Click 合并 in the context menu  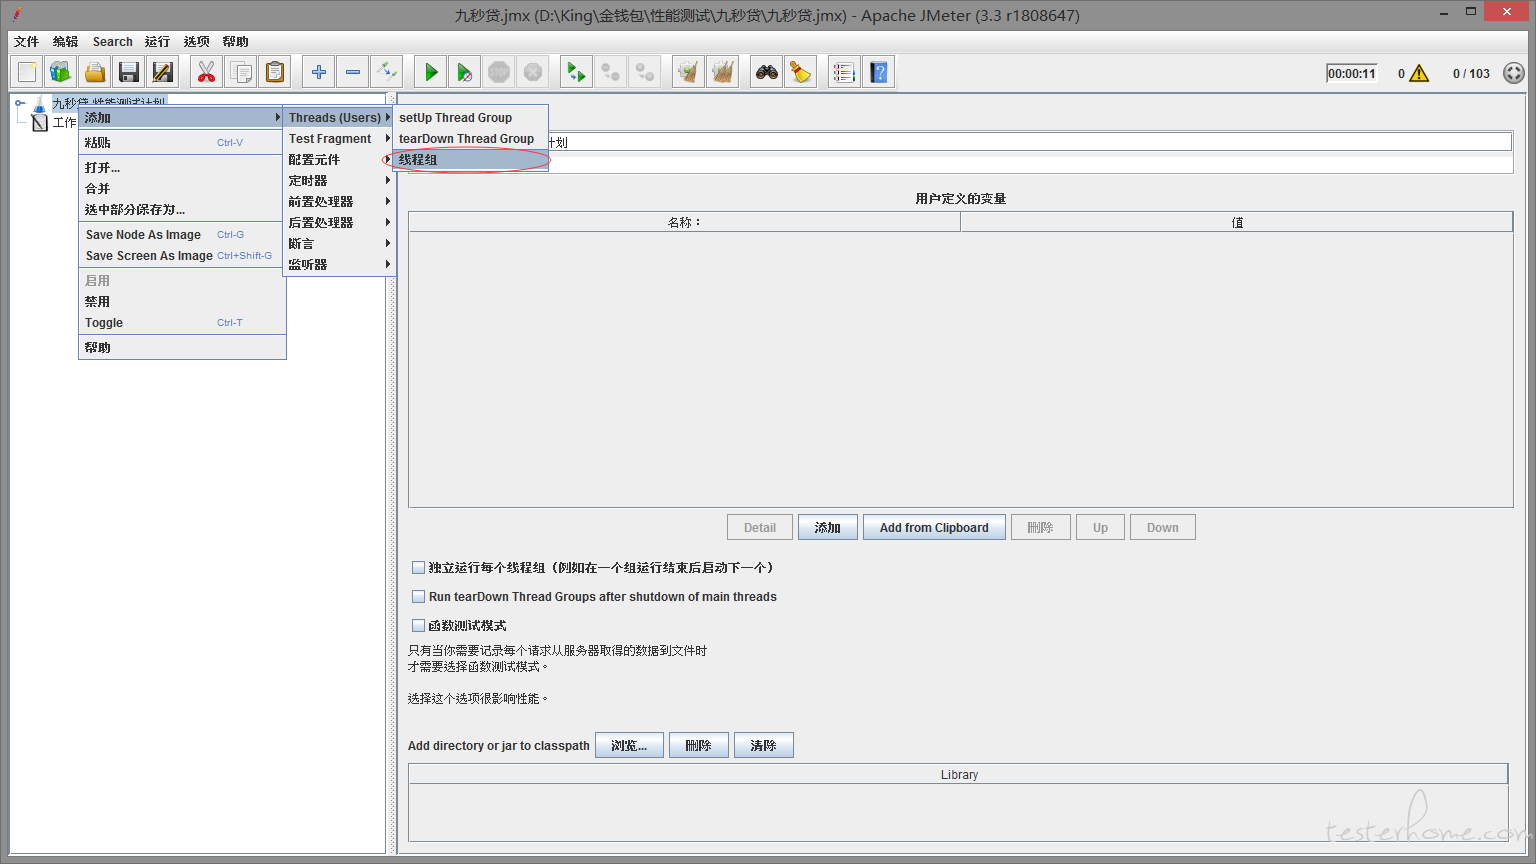(182, 188)
